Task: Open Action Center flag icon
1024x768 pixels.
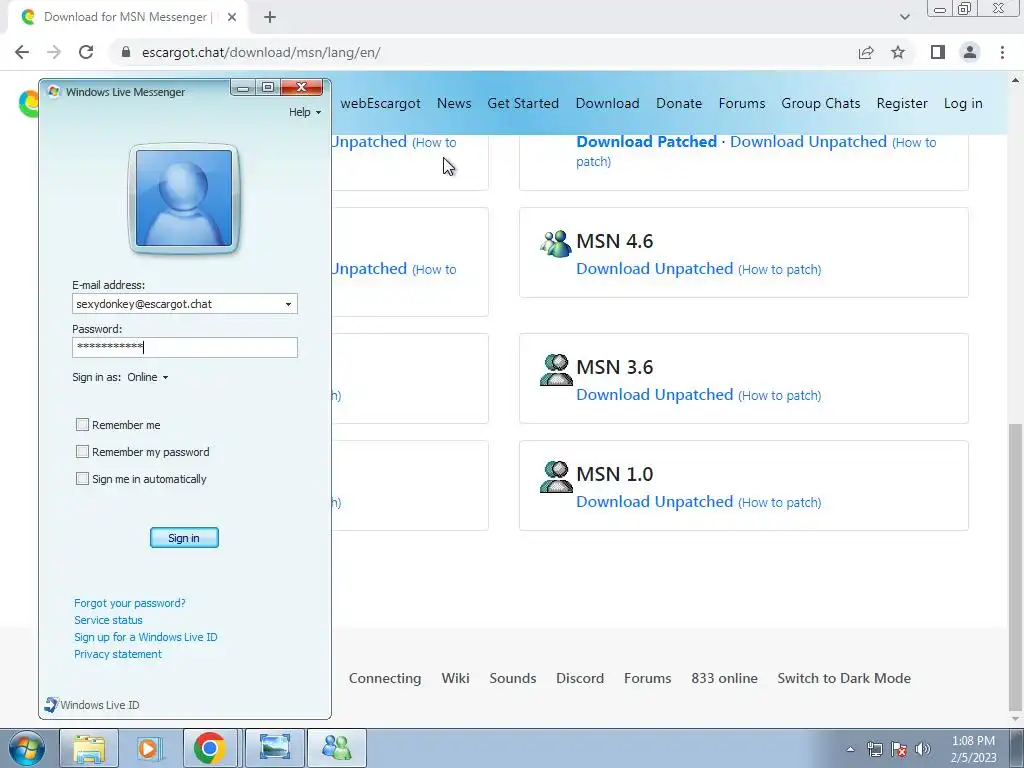Action: pyautogui.click(x=899, y=749)
